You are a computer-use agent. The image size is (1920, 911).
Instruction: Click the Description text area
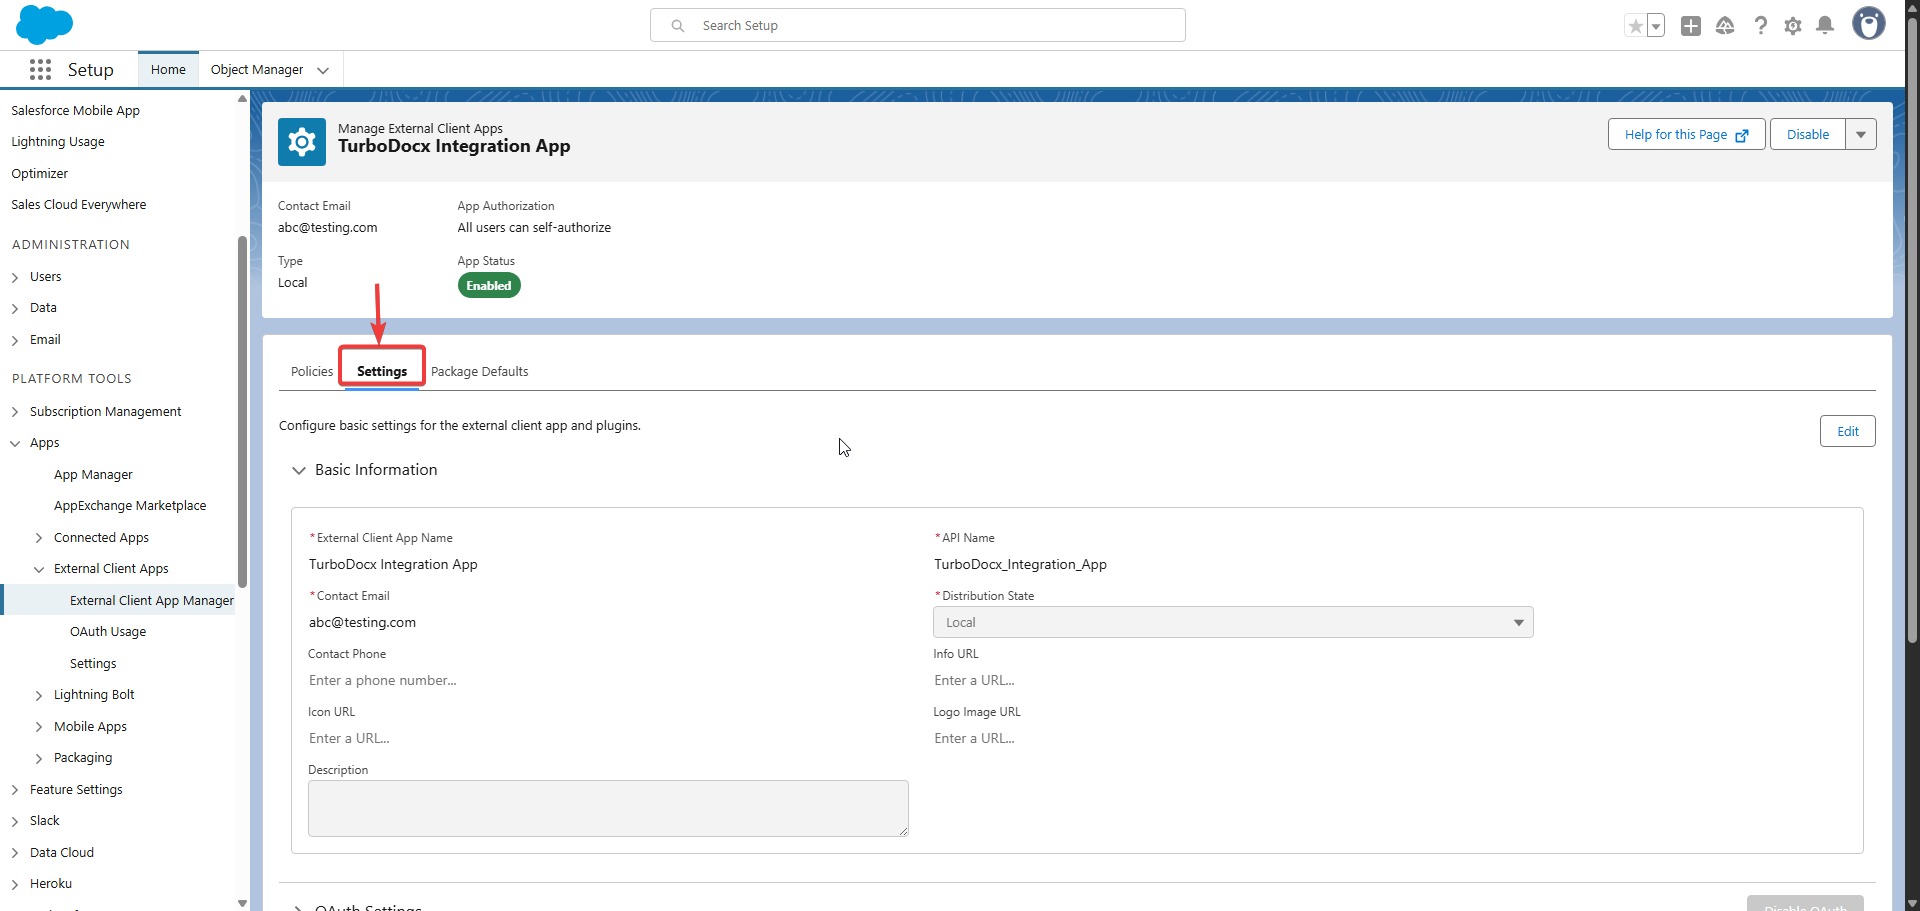[608, 808]
